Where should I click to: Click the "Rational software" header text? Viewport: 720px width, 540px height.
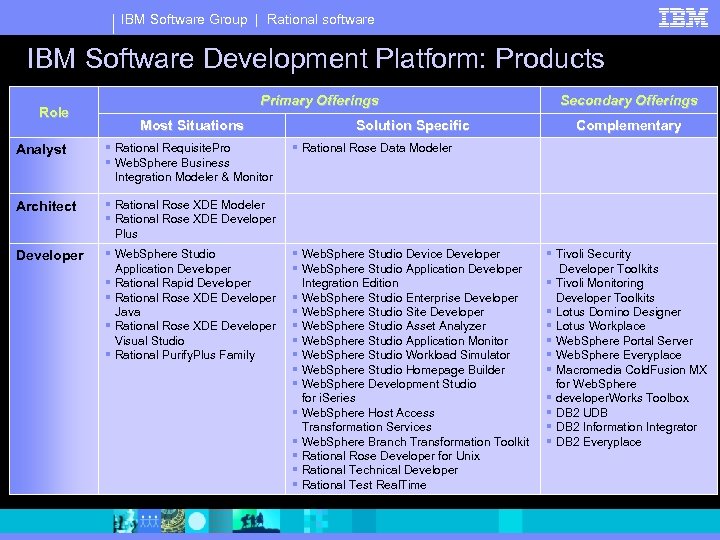[x=321, y=19]
